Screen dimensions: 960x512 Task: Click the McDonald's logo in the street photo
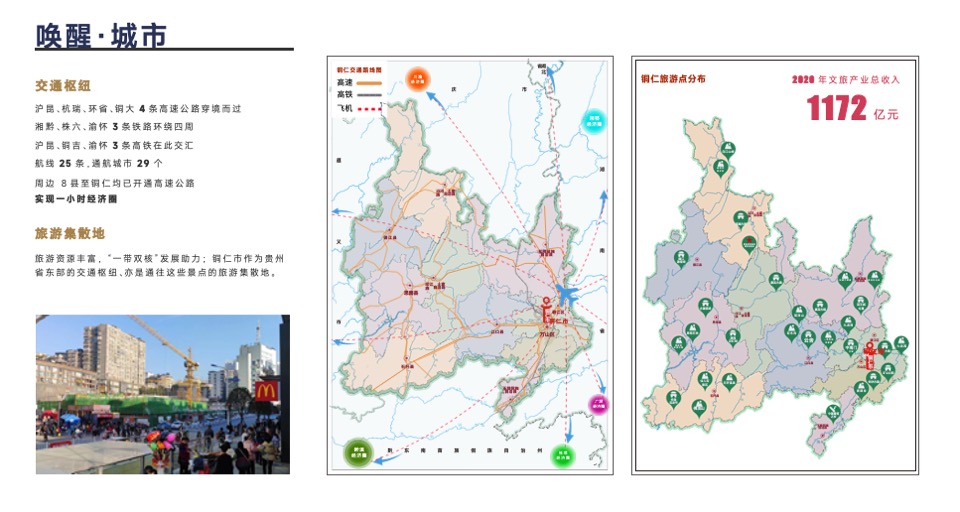267,390
